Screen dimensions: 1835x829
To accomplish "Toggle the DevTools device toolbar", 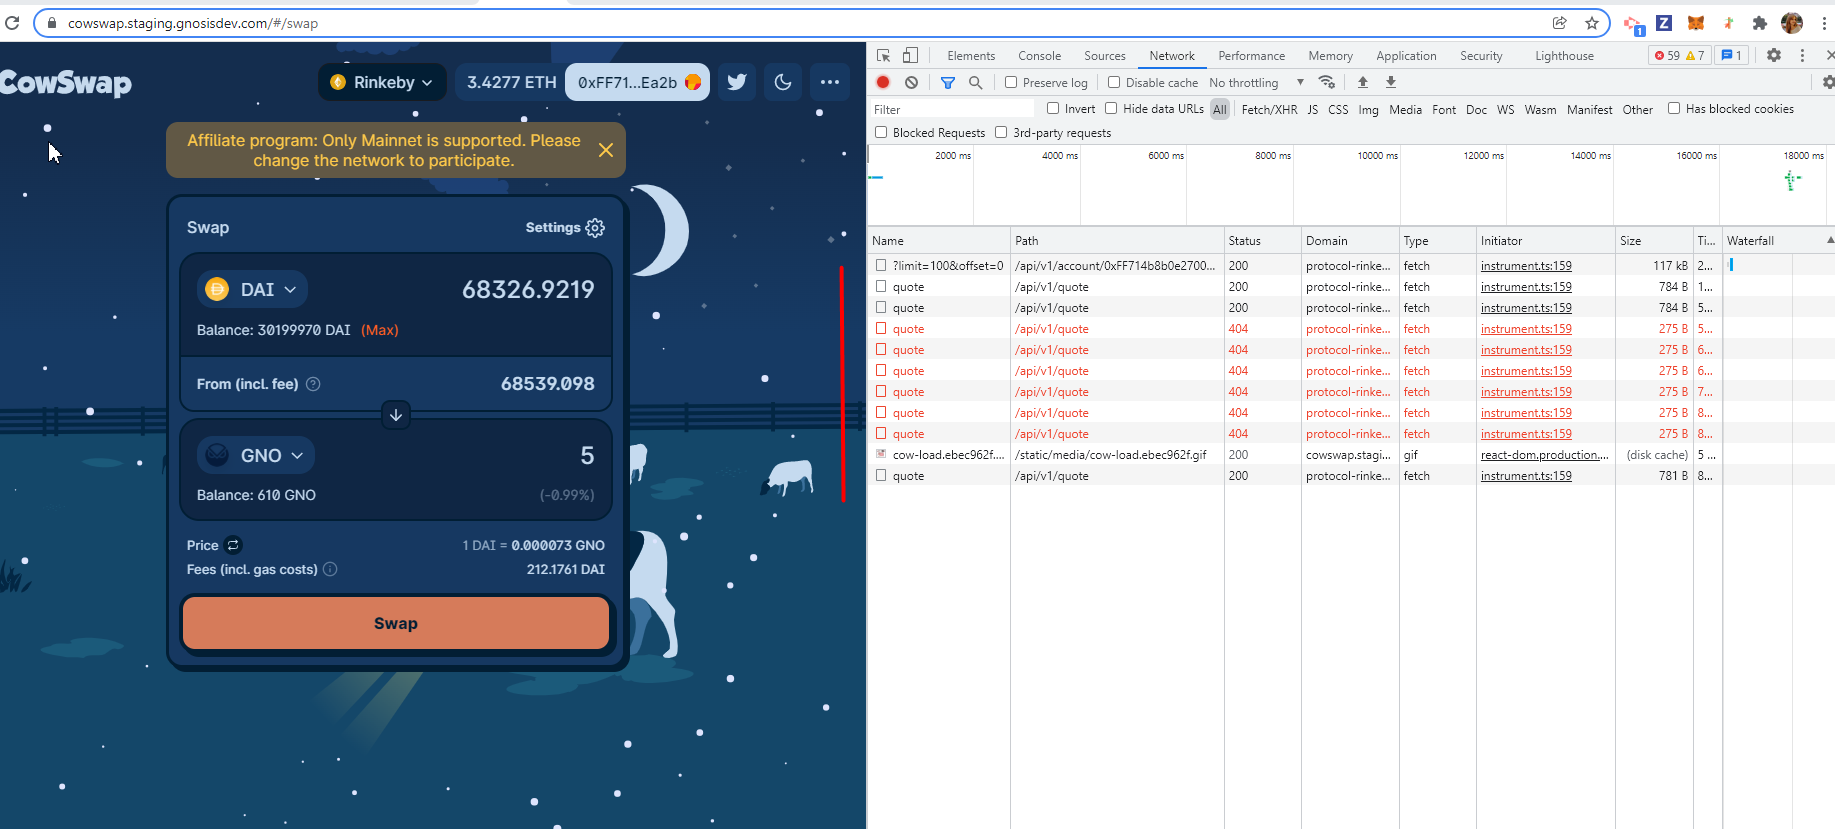I will click(910, 56).
